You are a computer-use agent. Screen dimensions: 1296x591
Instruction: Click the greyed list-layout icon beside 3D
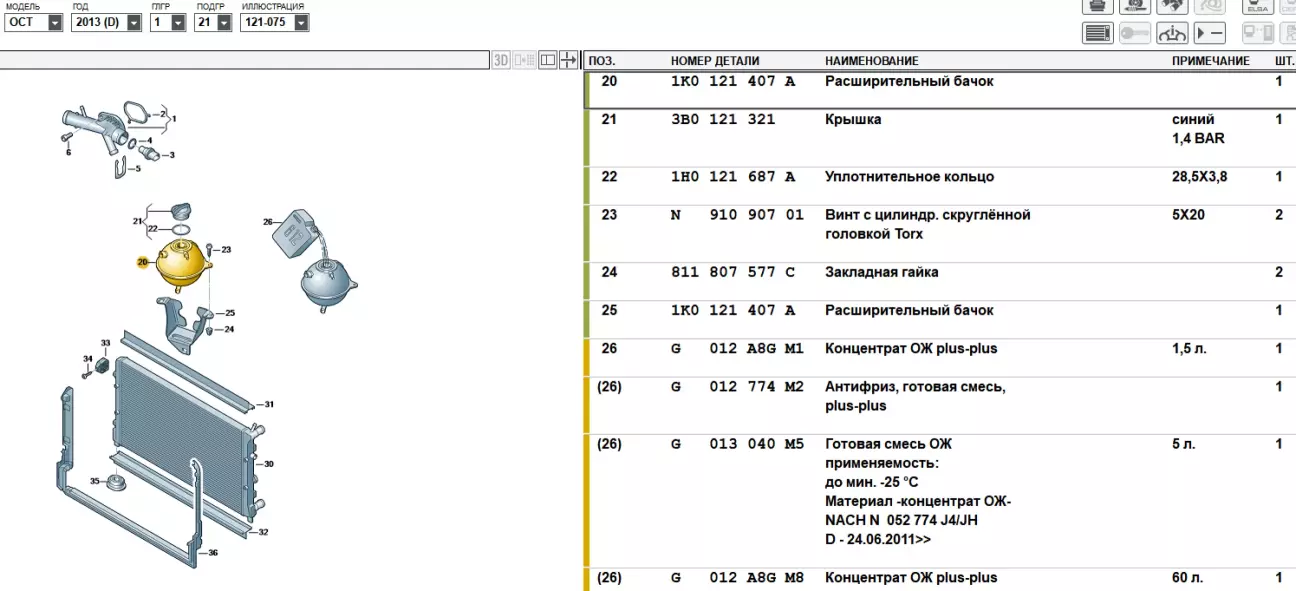(525, 60)
